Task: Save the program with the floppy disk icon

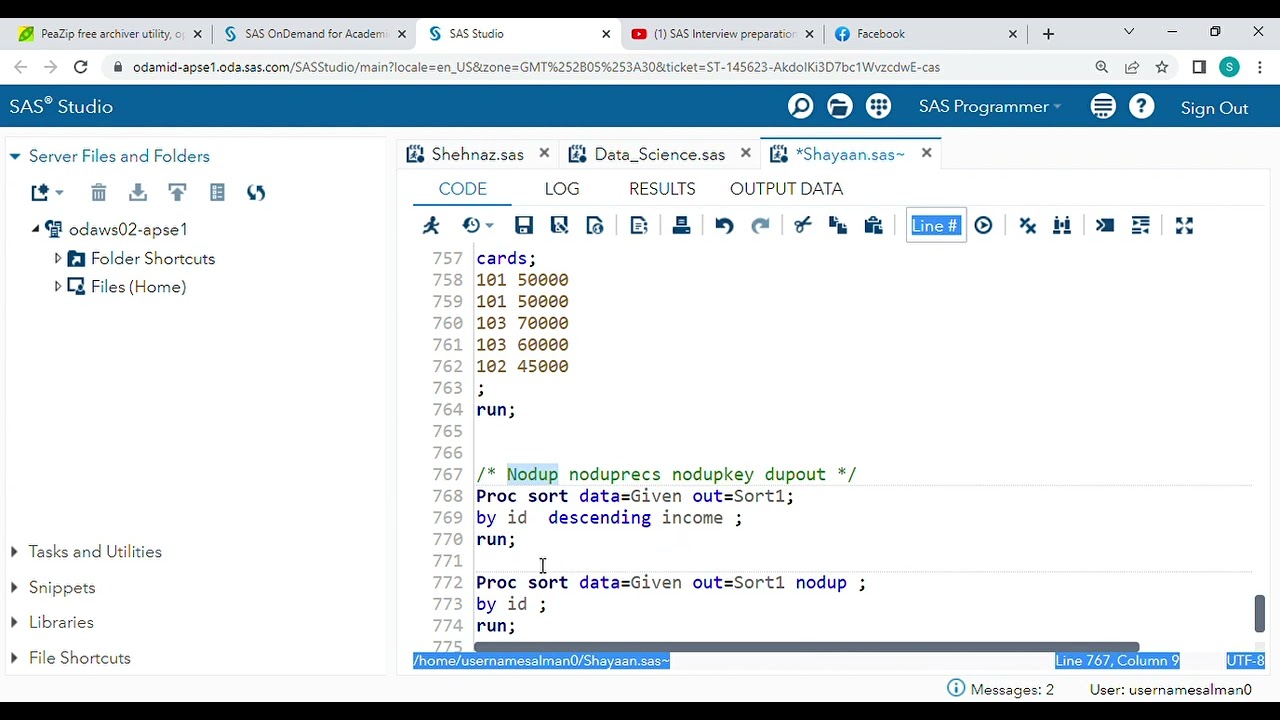Action: pos(523,226)
